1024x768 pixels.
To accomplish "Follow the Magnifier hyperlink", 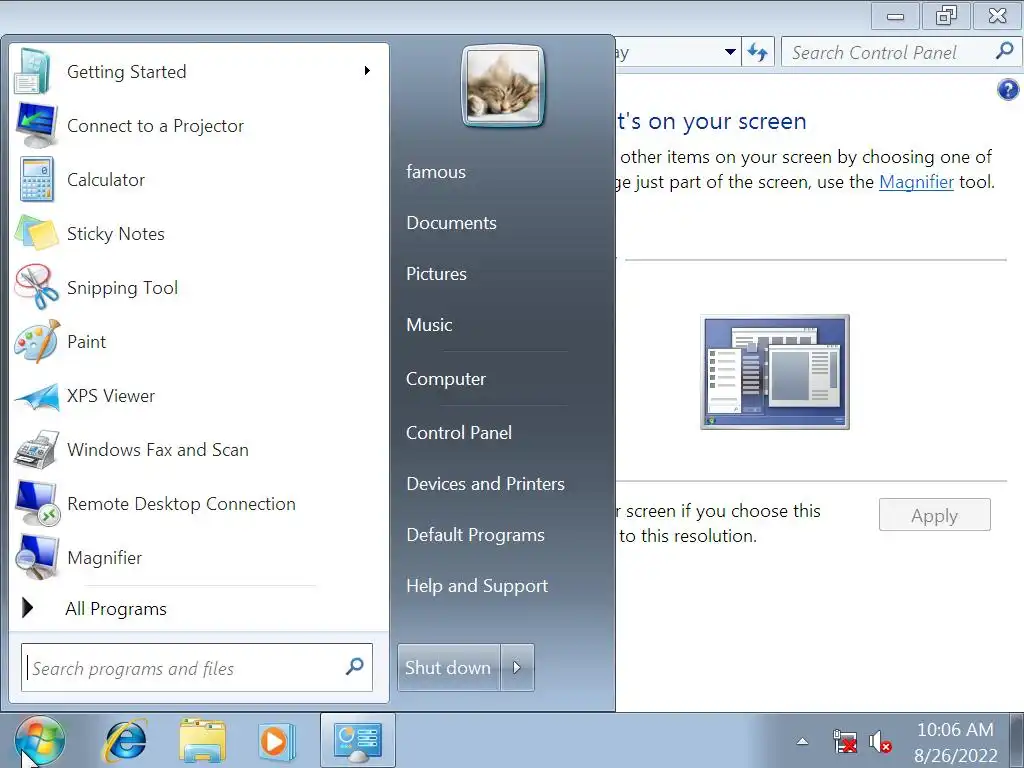I will point(916,182).
